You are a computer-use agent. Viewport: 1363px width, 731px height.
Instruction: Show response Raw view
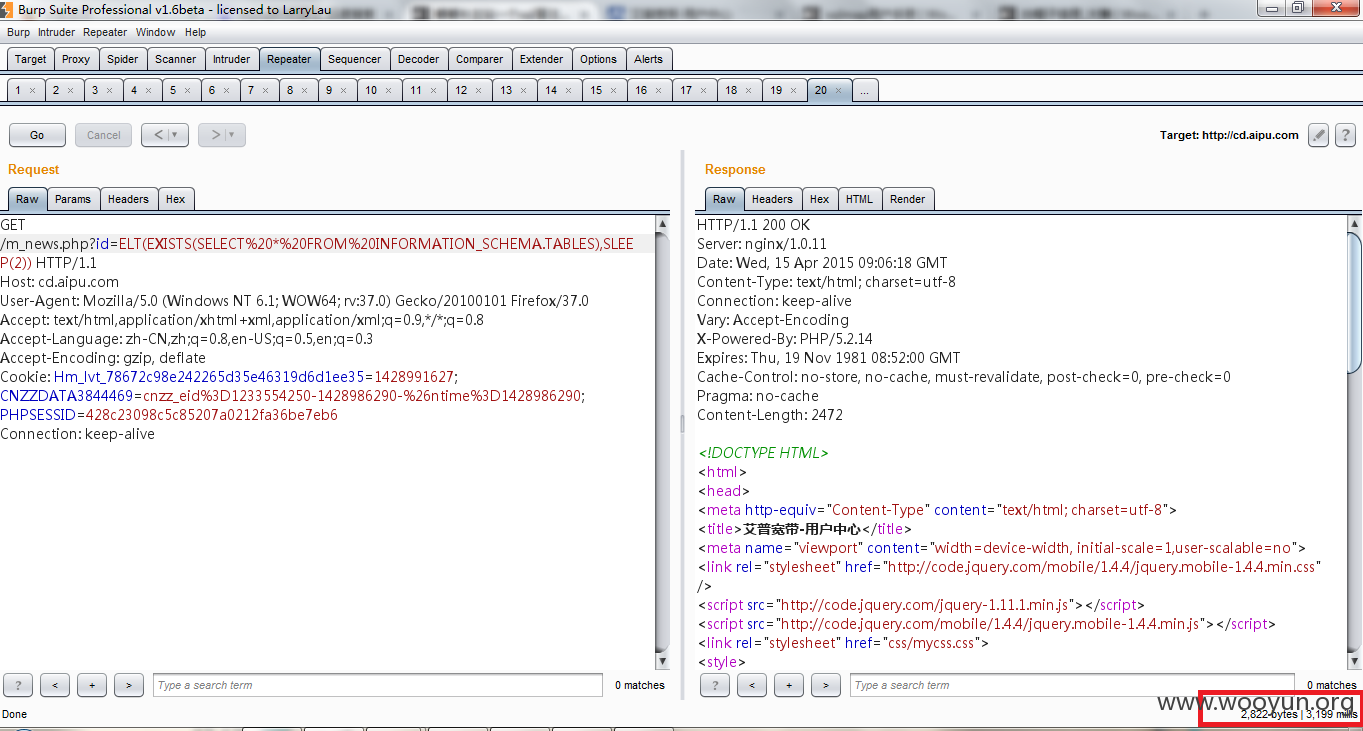point(724,199)
